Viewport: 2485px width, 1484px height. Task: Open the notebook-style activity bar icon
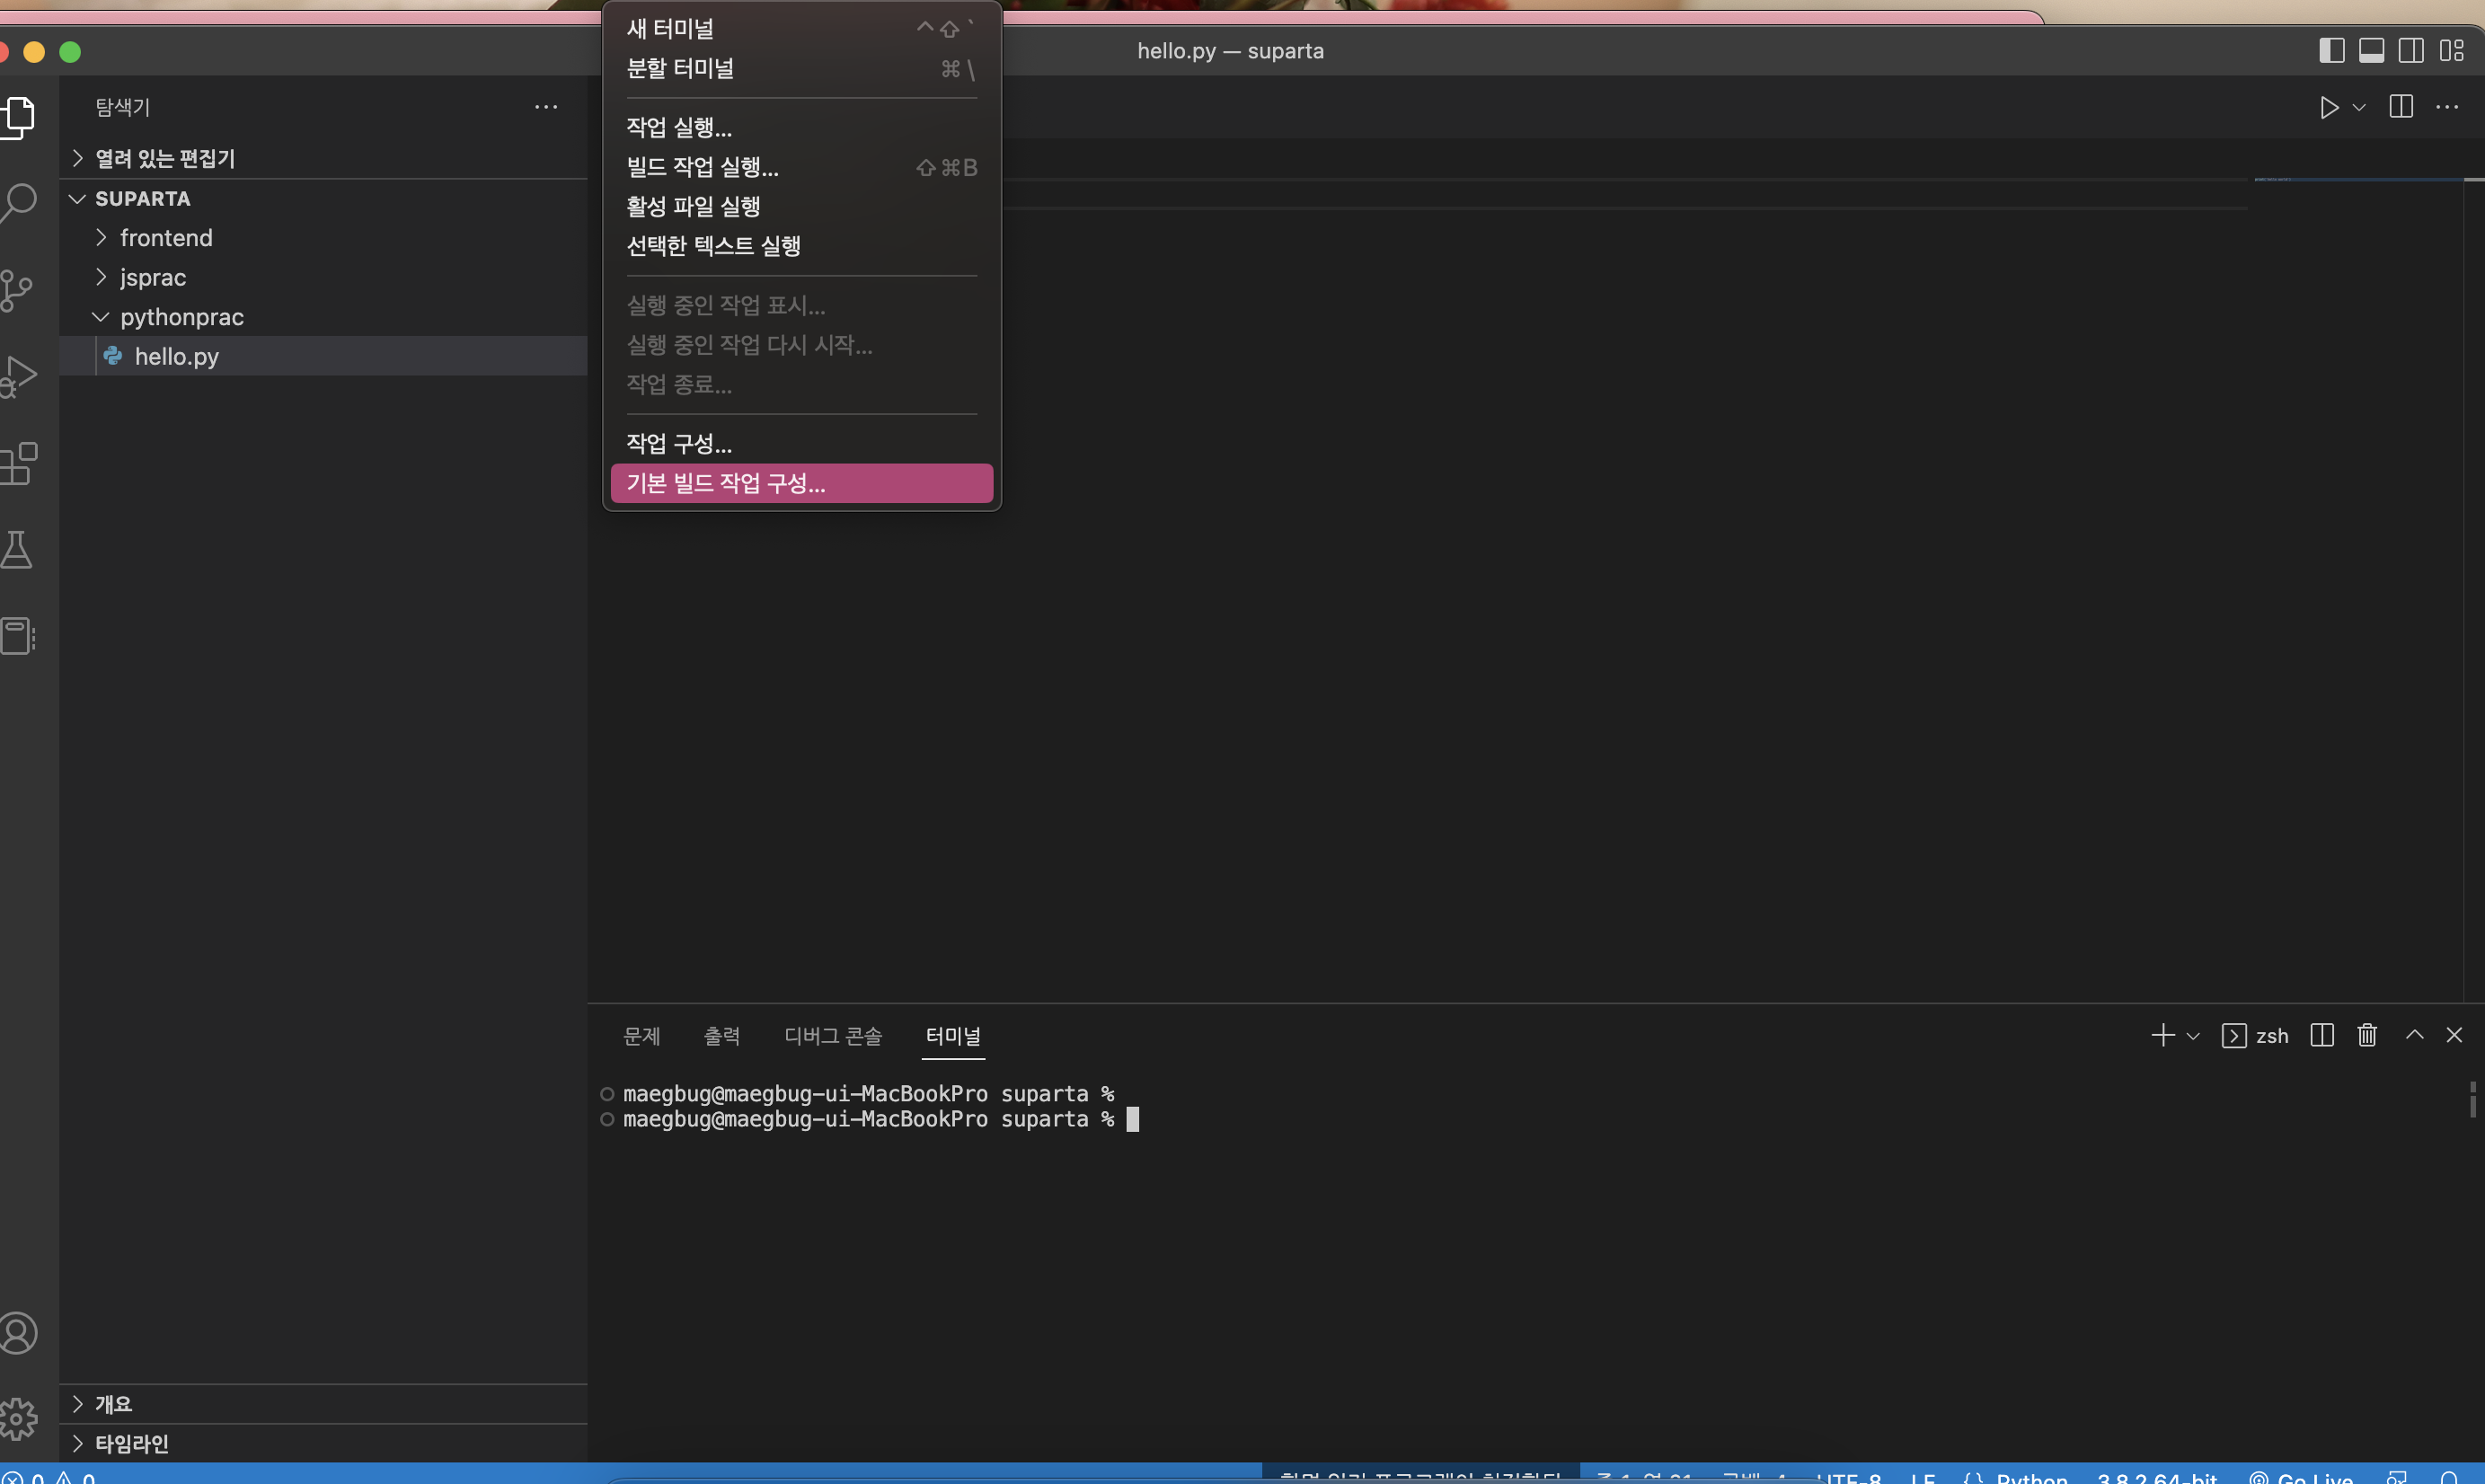pyautogui.click(x=17, y=636)
